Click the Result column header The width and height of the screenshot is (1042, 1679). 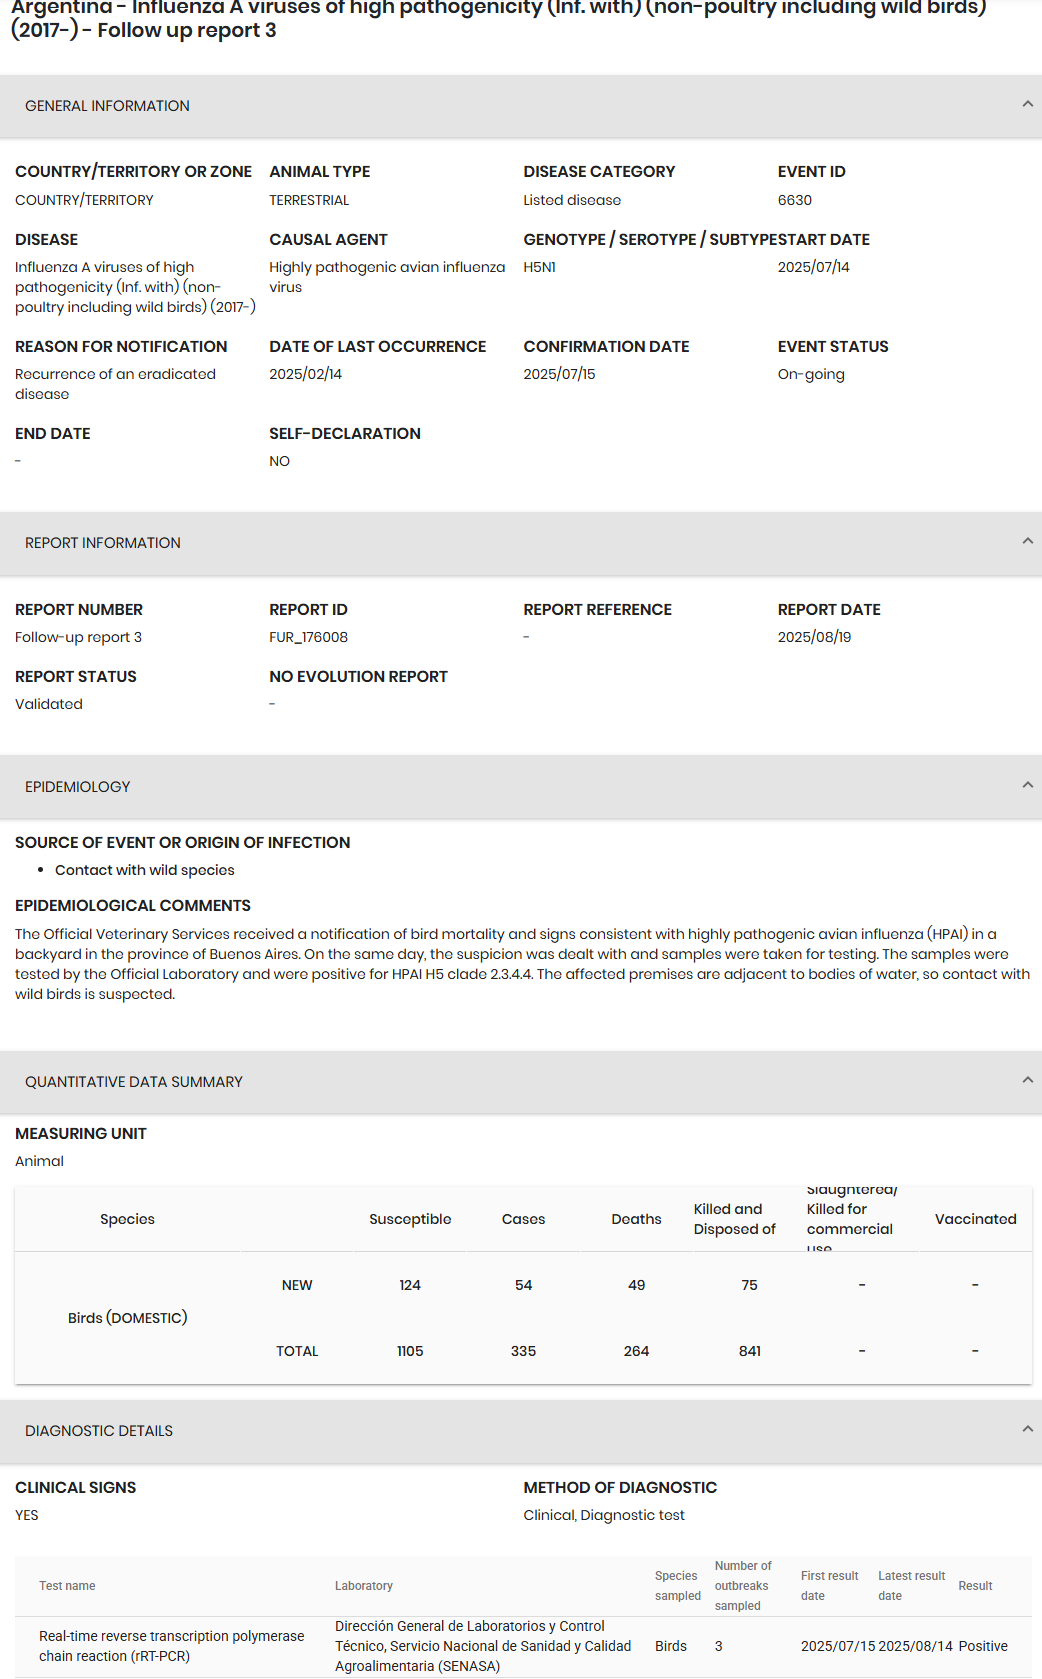click(x=975, y=1586)
